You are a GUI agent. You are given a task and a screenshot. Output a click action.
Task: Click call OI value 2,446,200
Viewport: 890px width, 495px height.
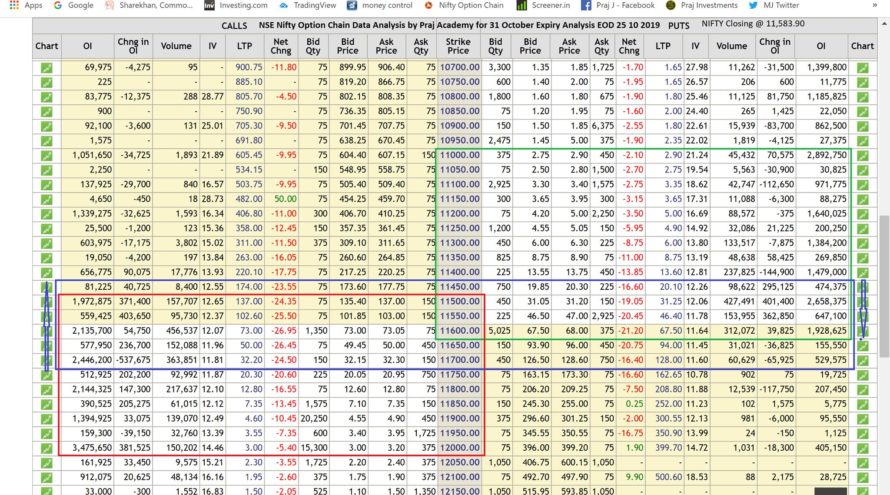click(92, 360)
